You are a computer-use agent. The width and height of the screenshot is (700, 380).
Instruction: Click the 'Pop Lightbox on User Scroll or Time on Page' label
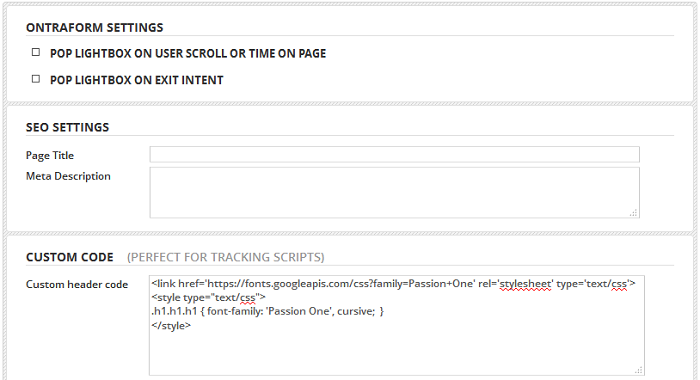pos(188,54)
